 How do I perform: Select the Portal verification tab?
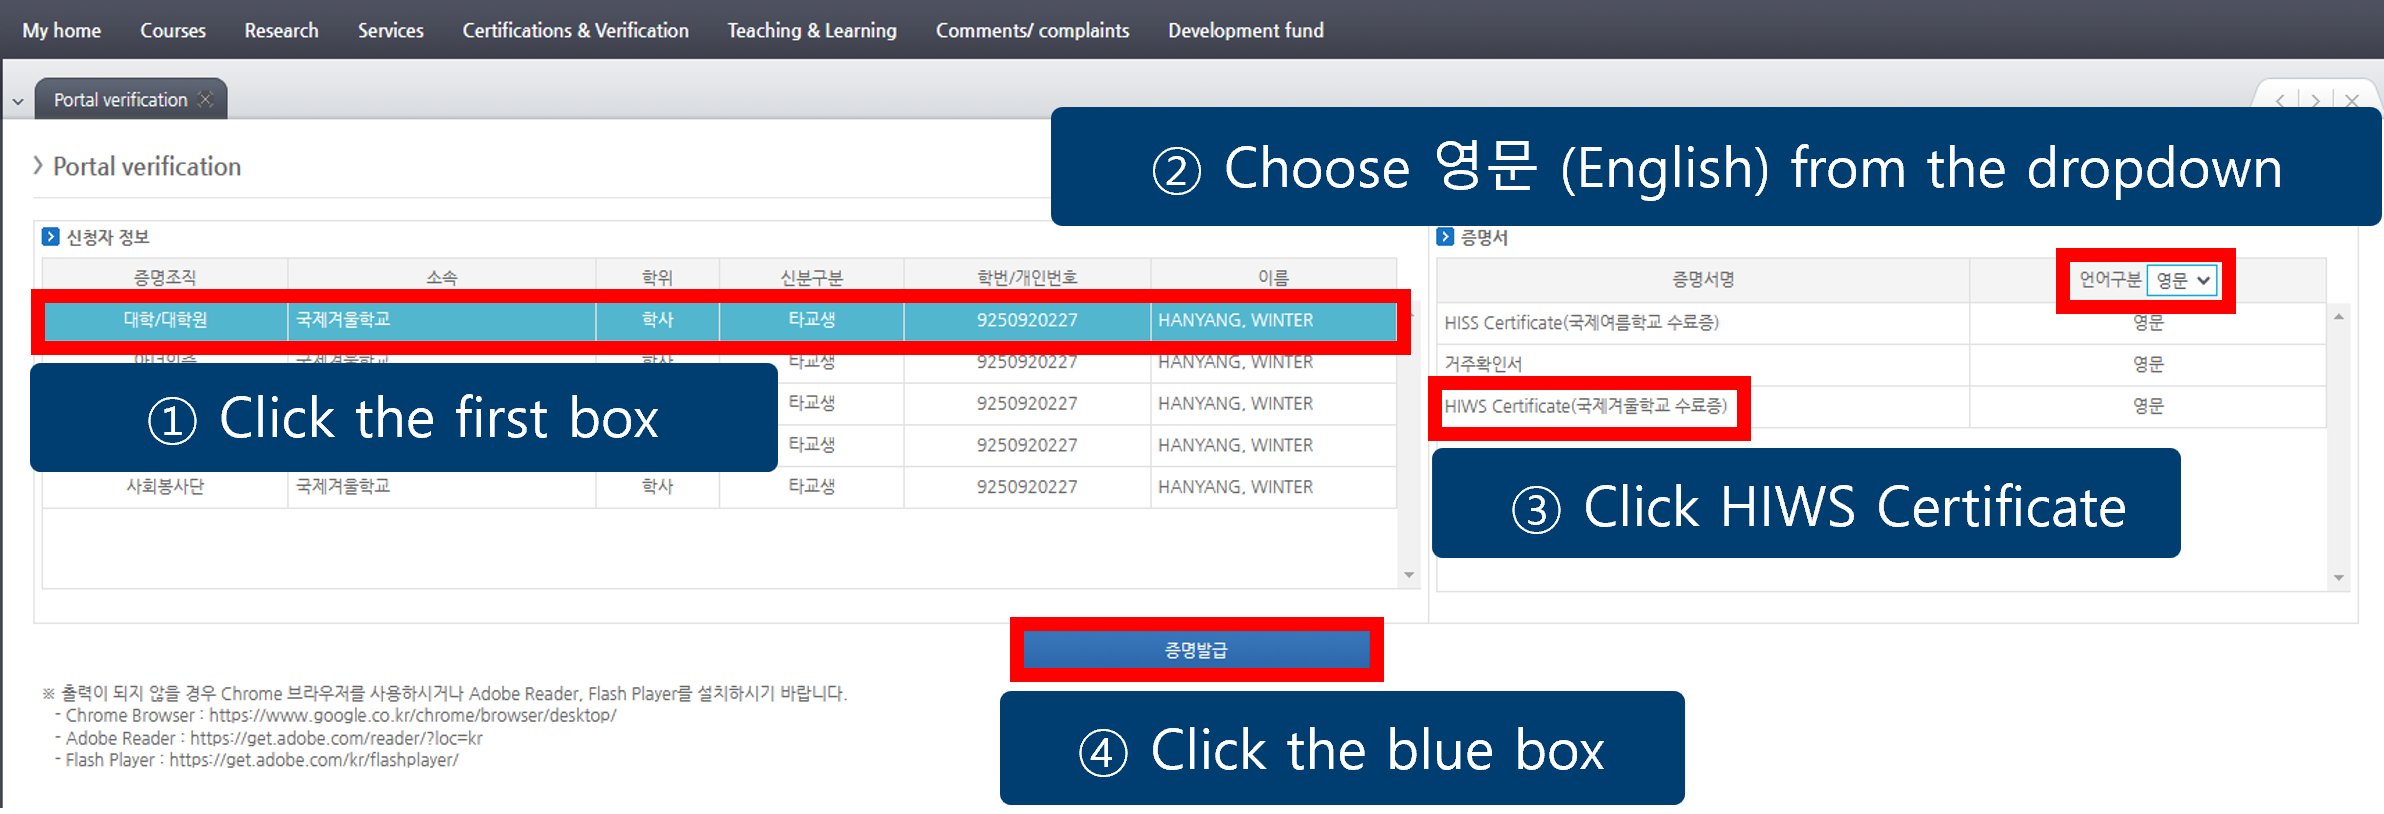point(120,100)
